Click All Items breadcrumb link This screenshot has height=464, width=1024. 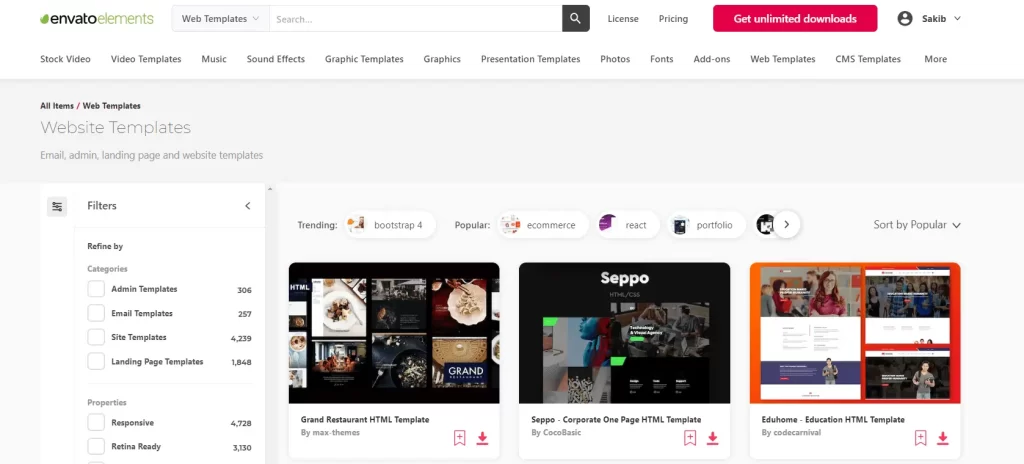57,106
